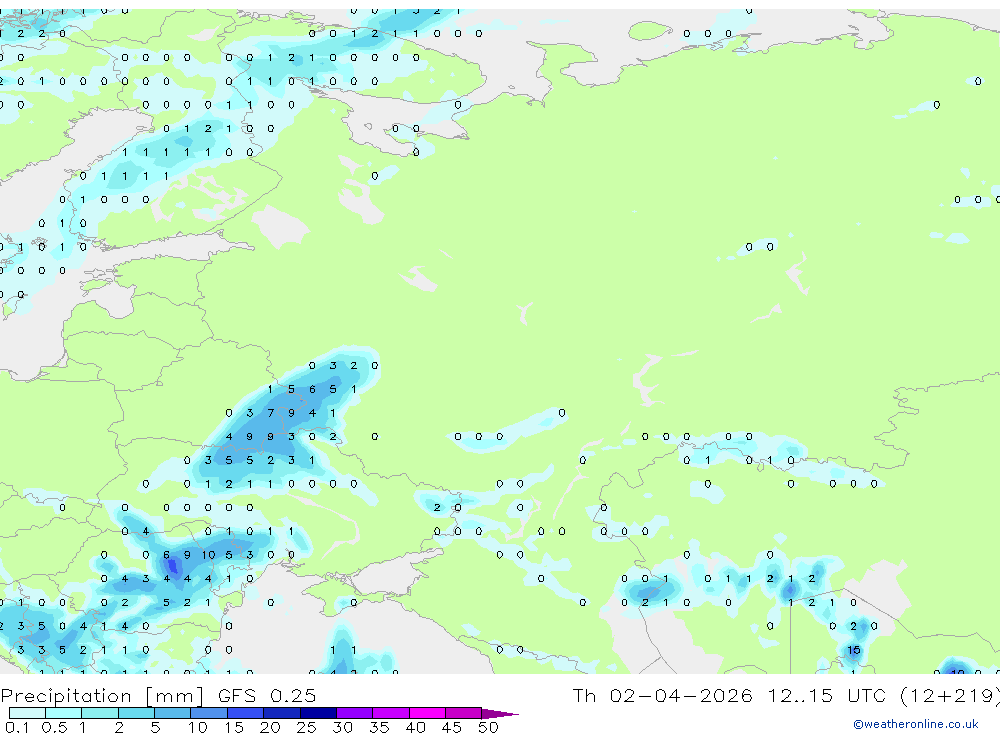Click the map value "7" in row 0 3 7 9 4 1
The image size is (1000, 733).
tap(270, 413)
